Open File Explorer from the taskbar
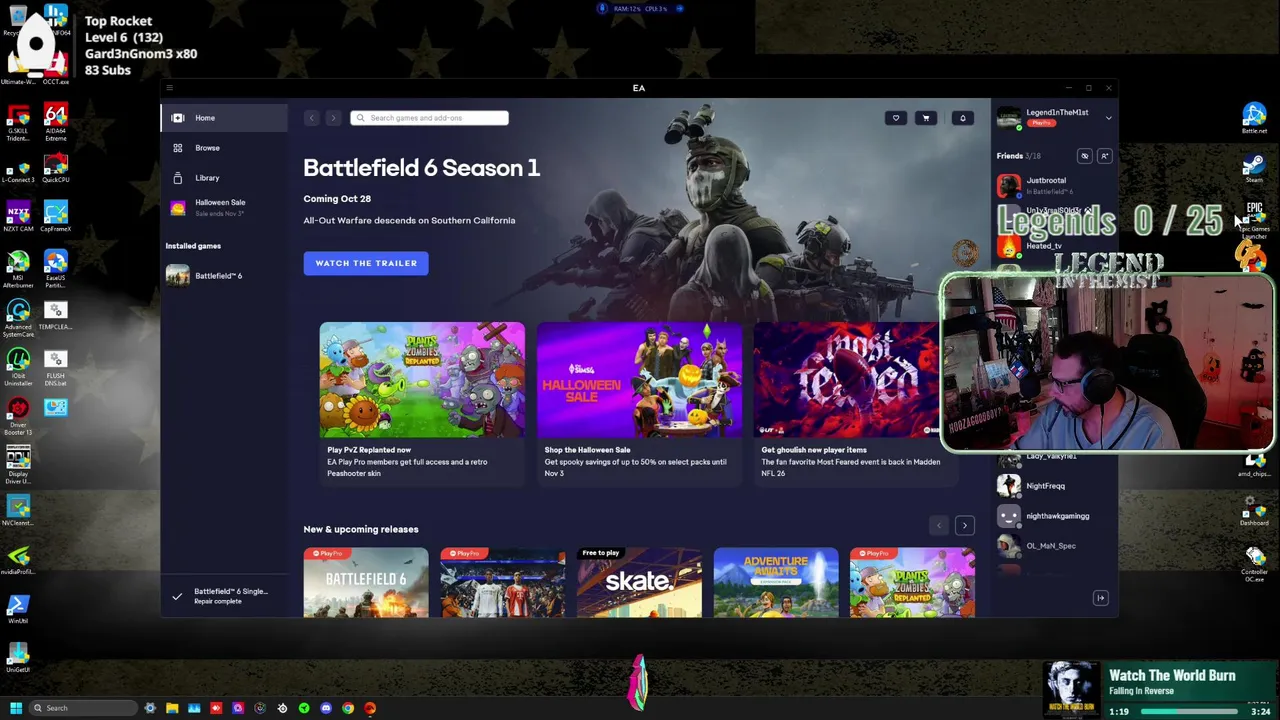The image size is (1280, 720). point(172,708)
